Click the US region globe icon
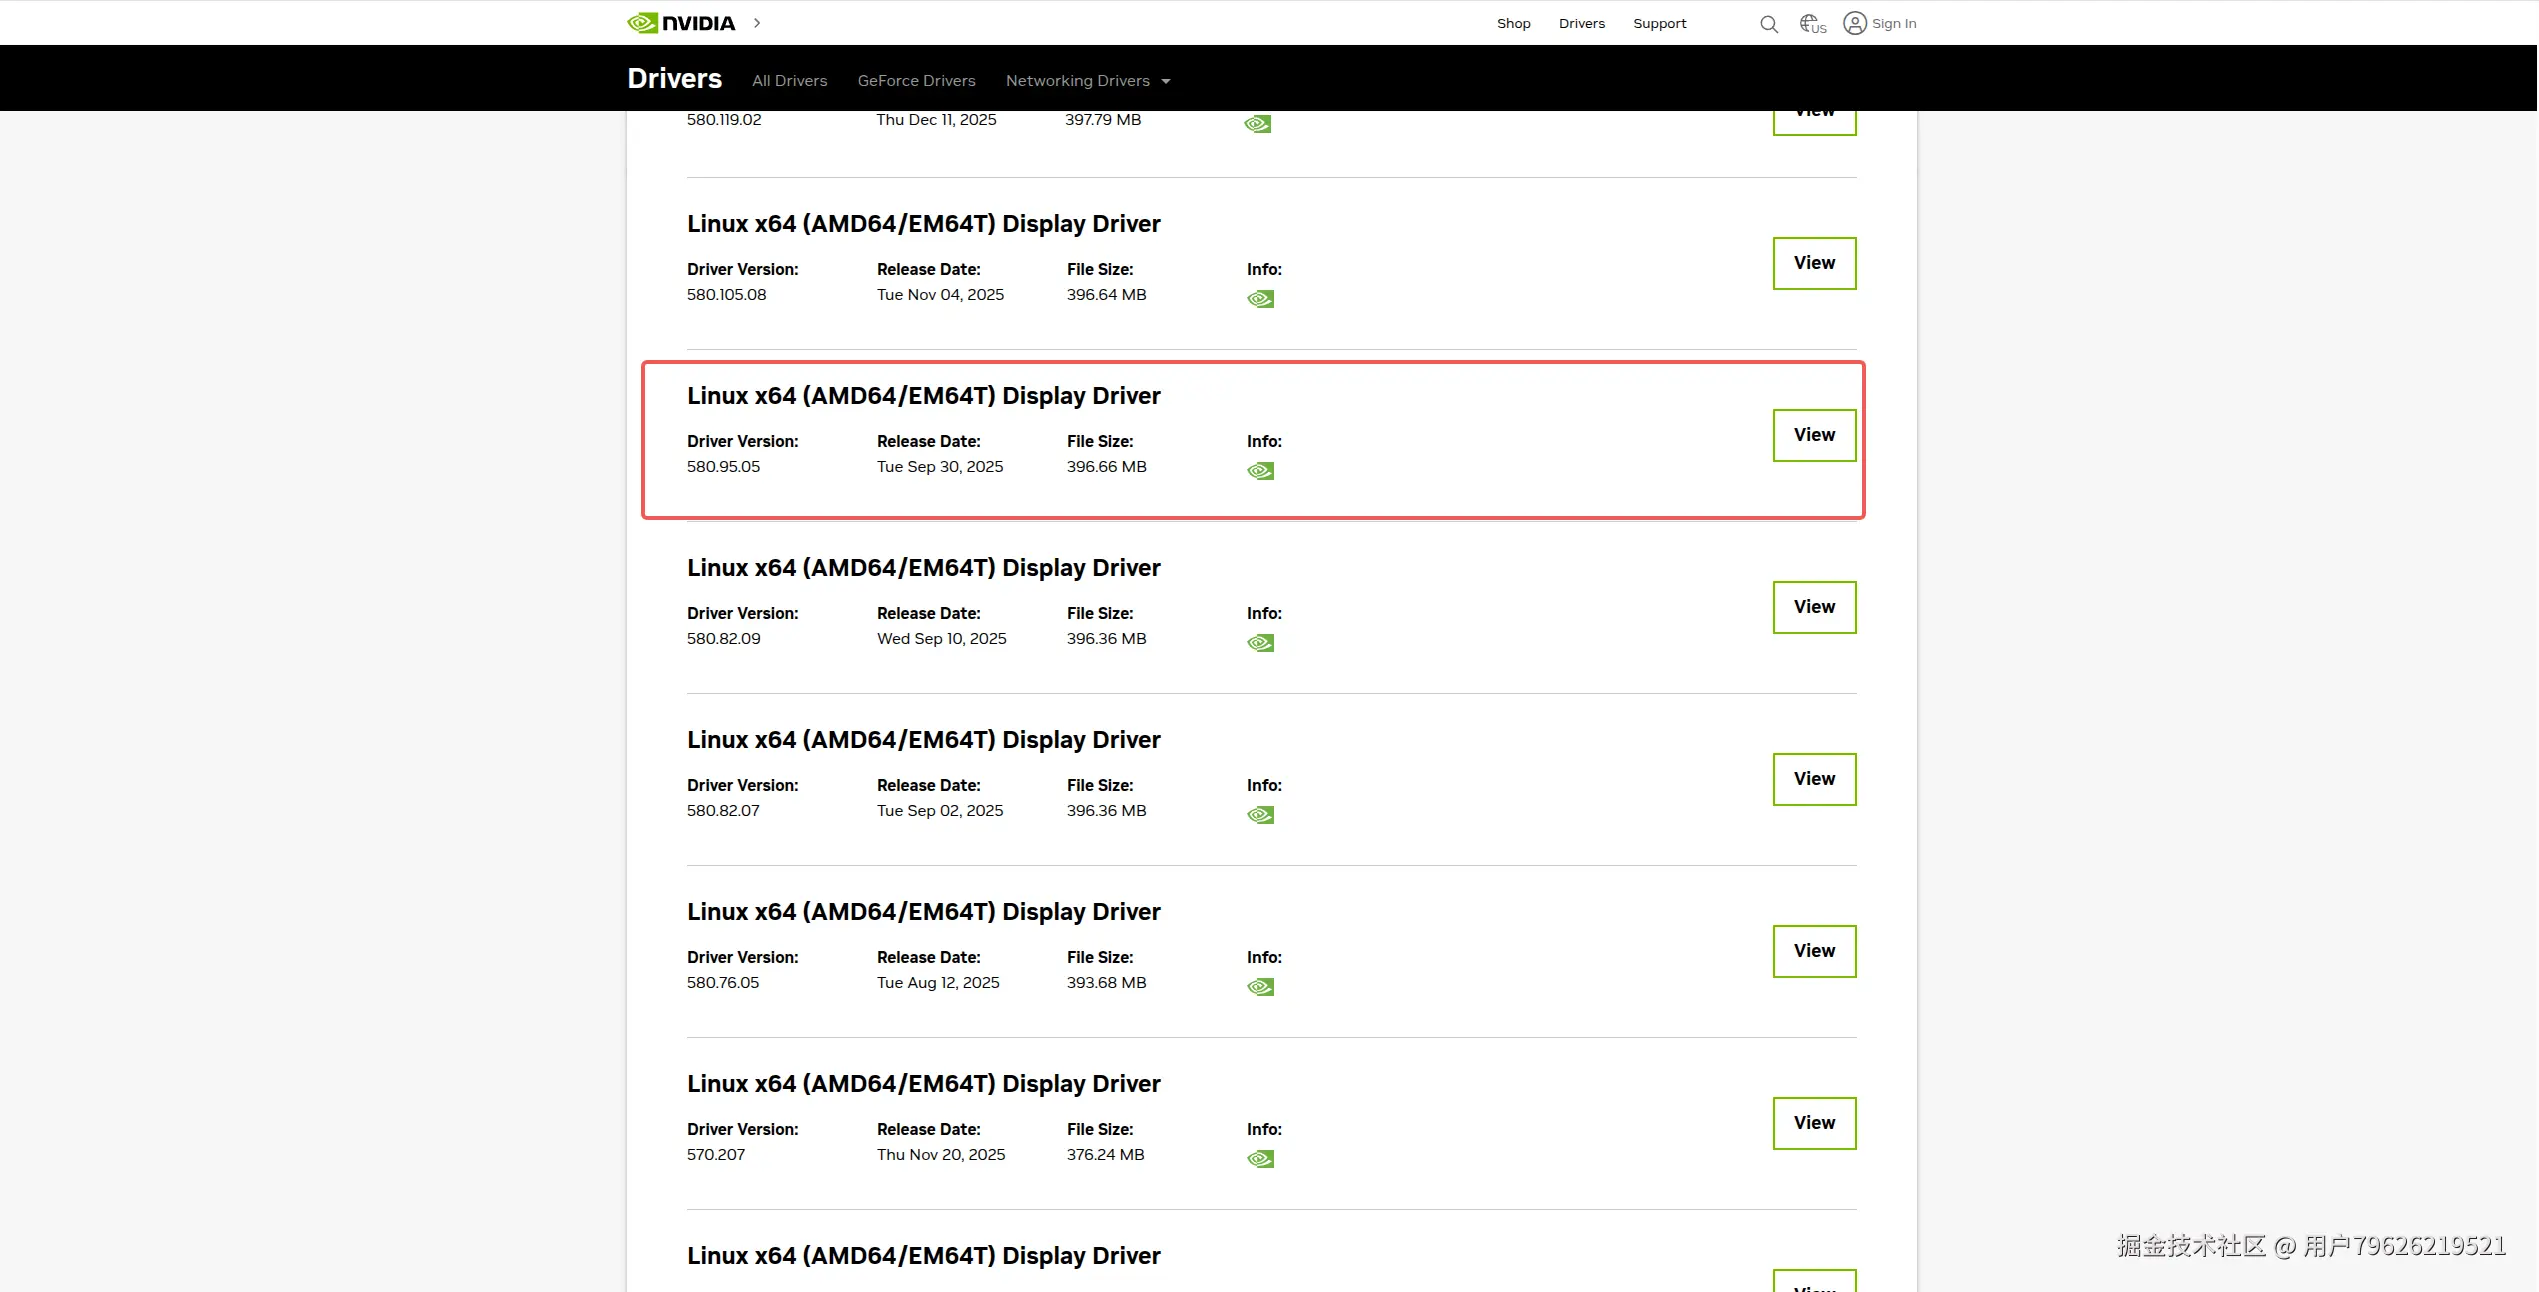 [1812, 24]
